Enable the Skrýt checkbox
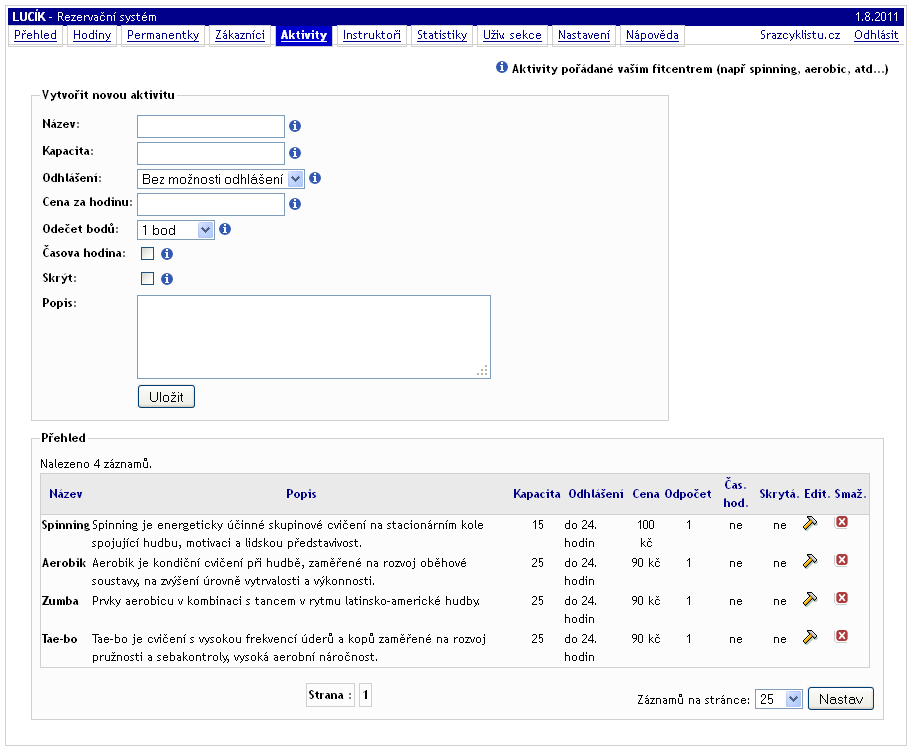This screenshot has height=756, width=915. [148, 279]
